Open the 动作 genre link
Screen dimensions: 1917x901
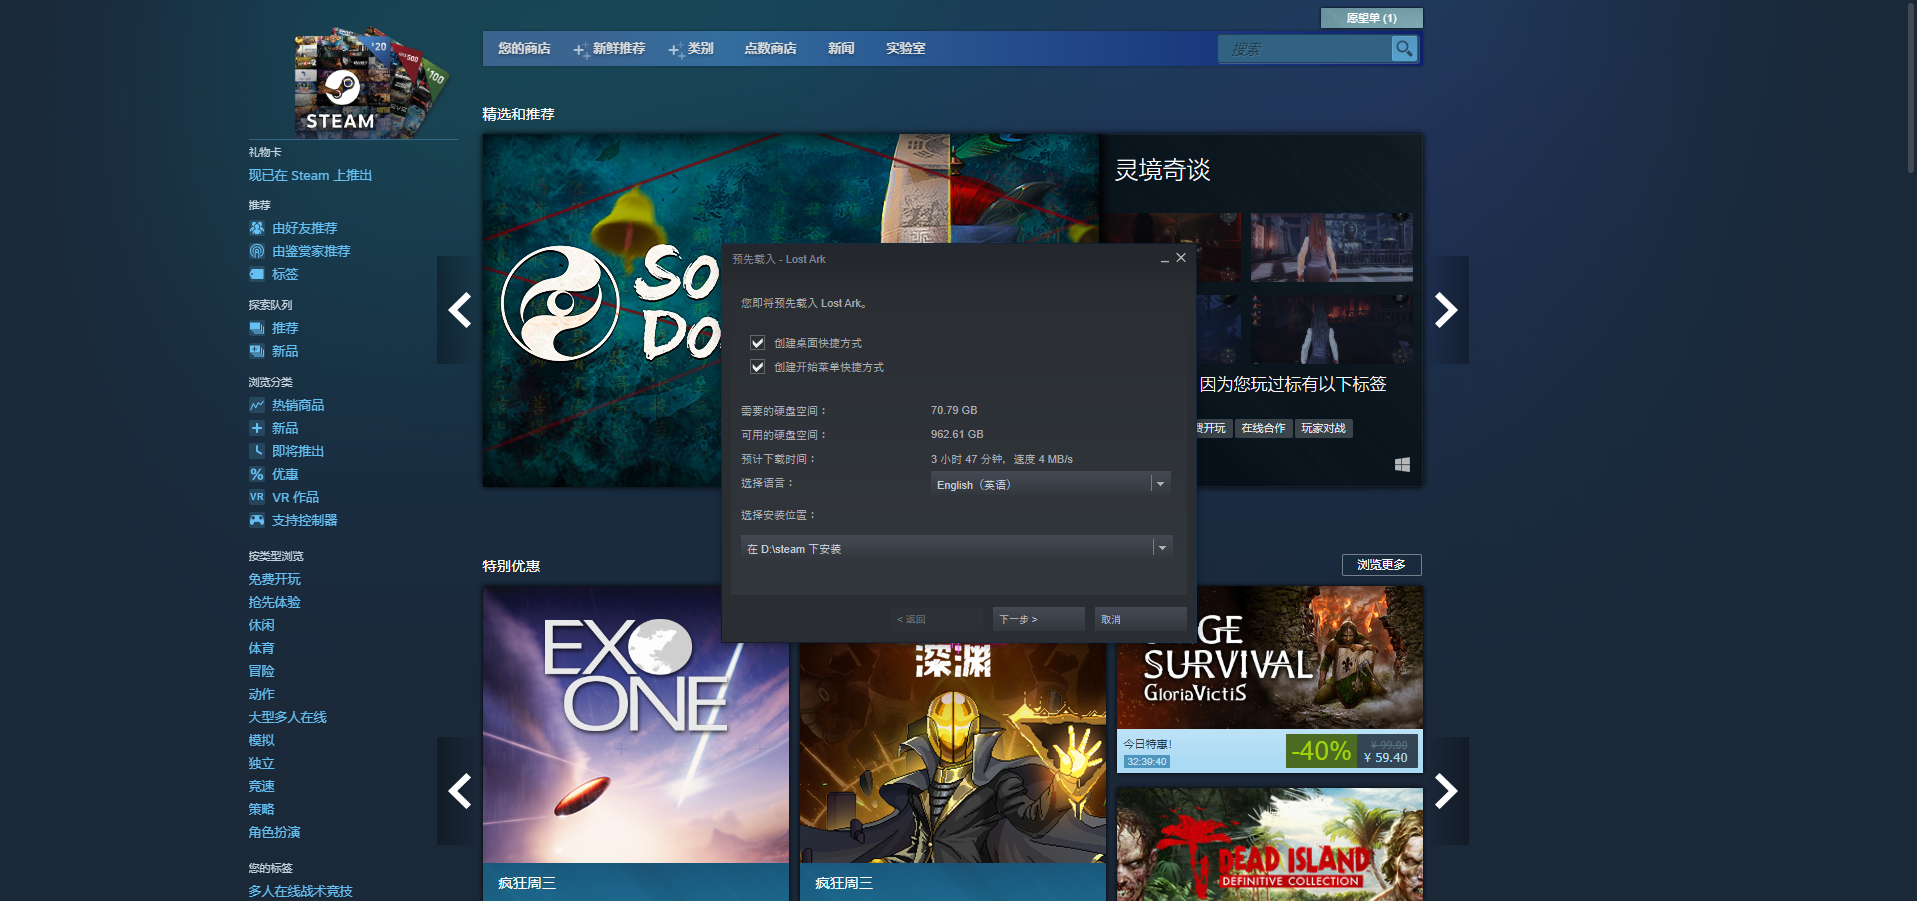pyautogui.click(x=261, y=694)
